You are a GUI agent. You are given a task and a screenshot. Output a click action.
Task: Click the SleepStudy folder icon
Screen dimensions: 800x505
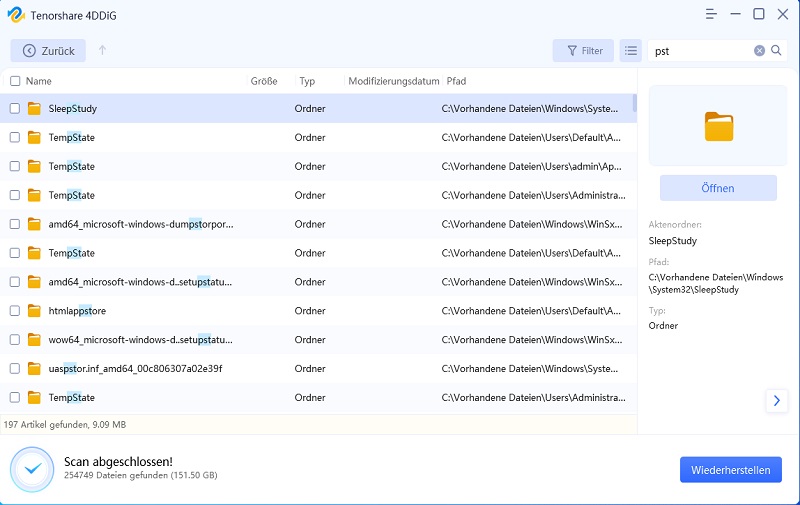(34, 108)
